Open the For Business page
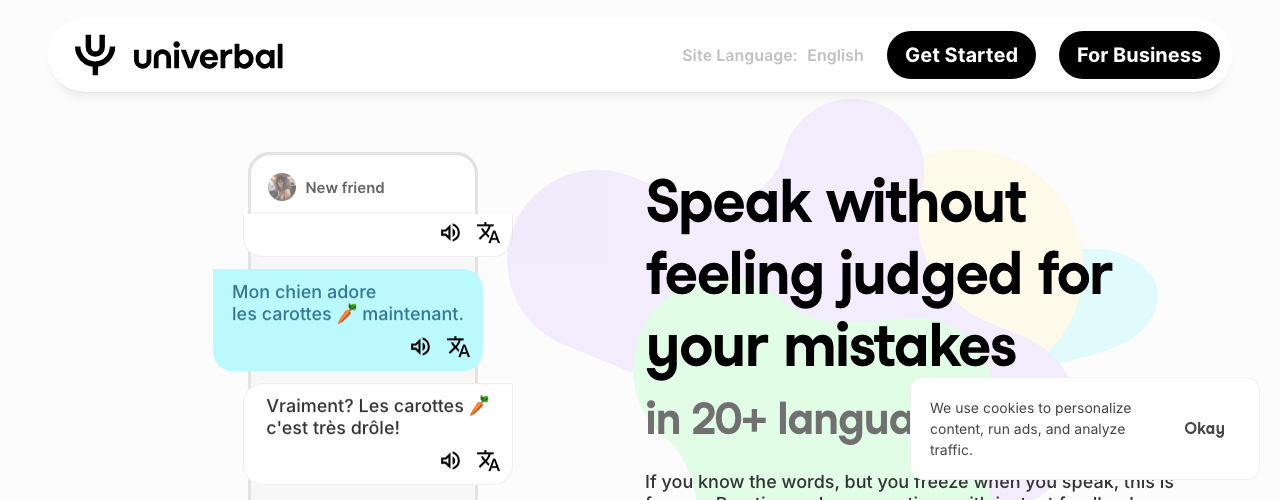1280x500 pixels. click(1139, 55)
